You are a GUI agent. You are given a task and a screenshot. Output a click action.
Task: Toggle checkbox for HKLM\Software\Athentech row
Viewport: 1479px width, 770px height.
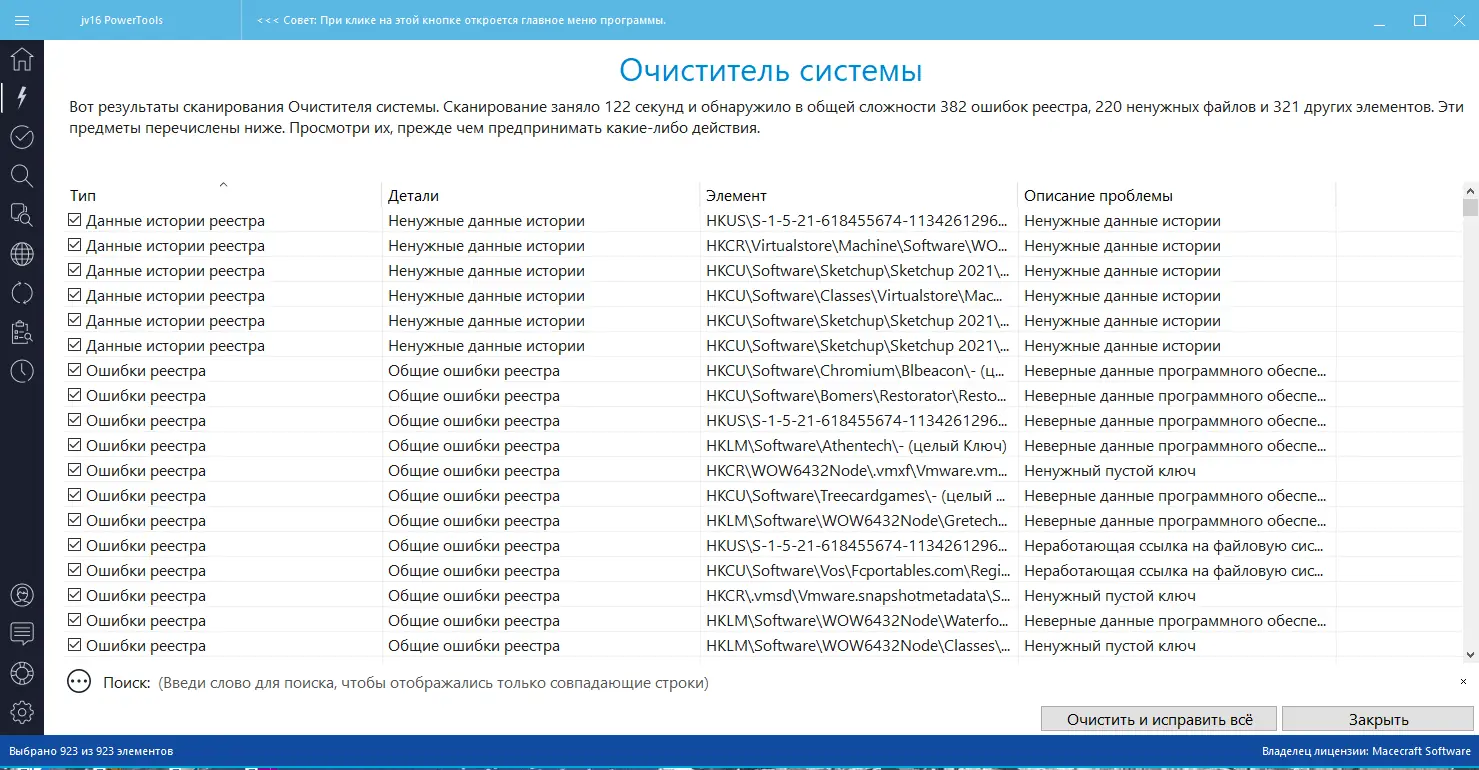pyautogui.click(x=75, y=445)
